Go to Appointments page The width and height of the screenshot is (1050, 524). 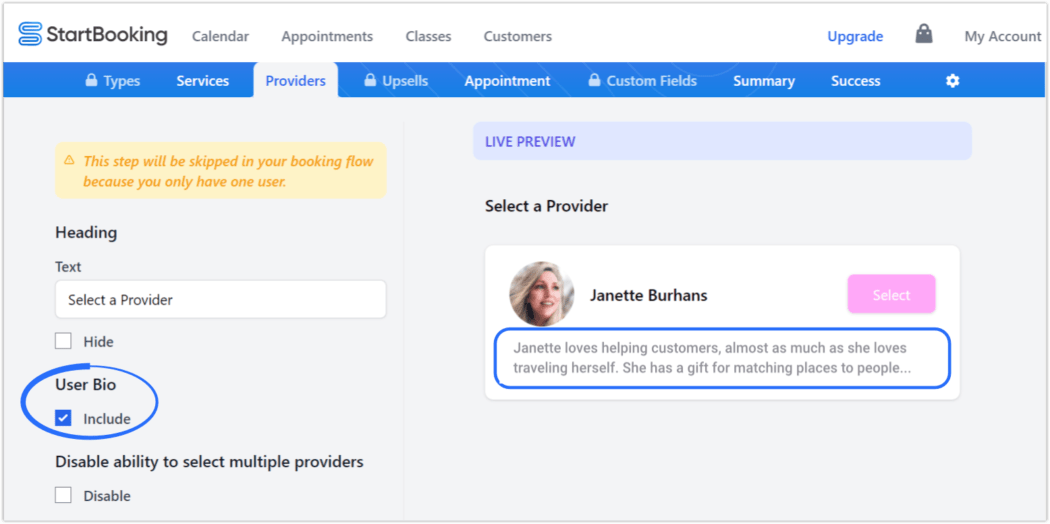pos(327,36)
